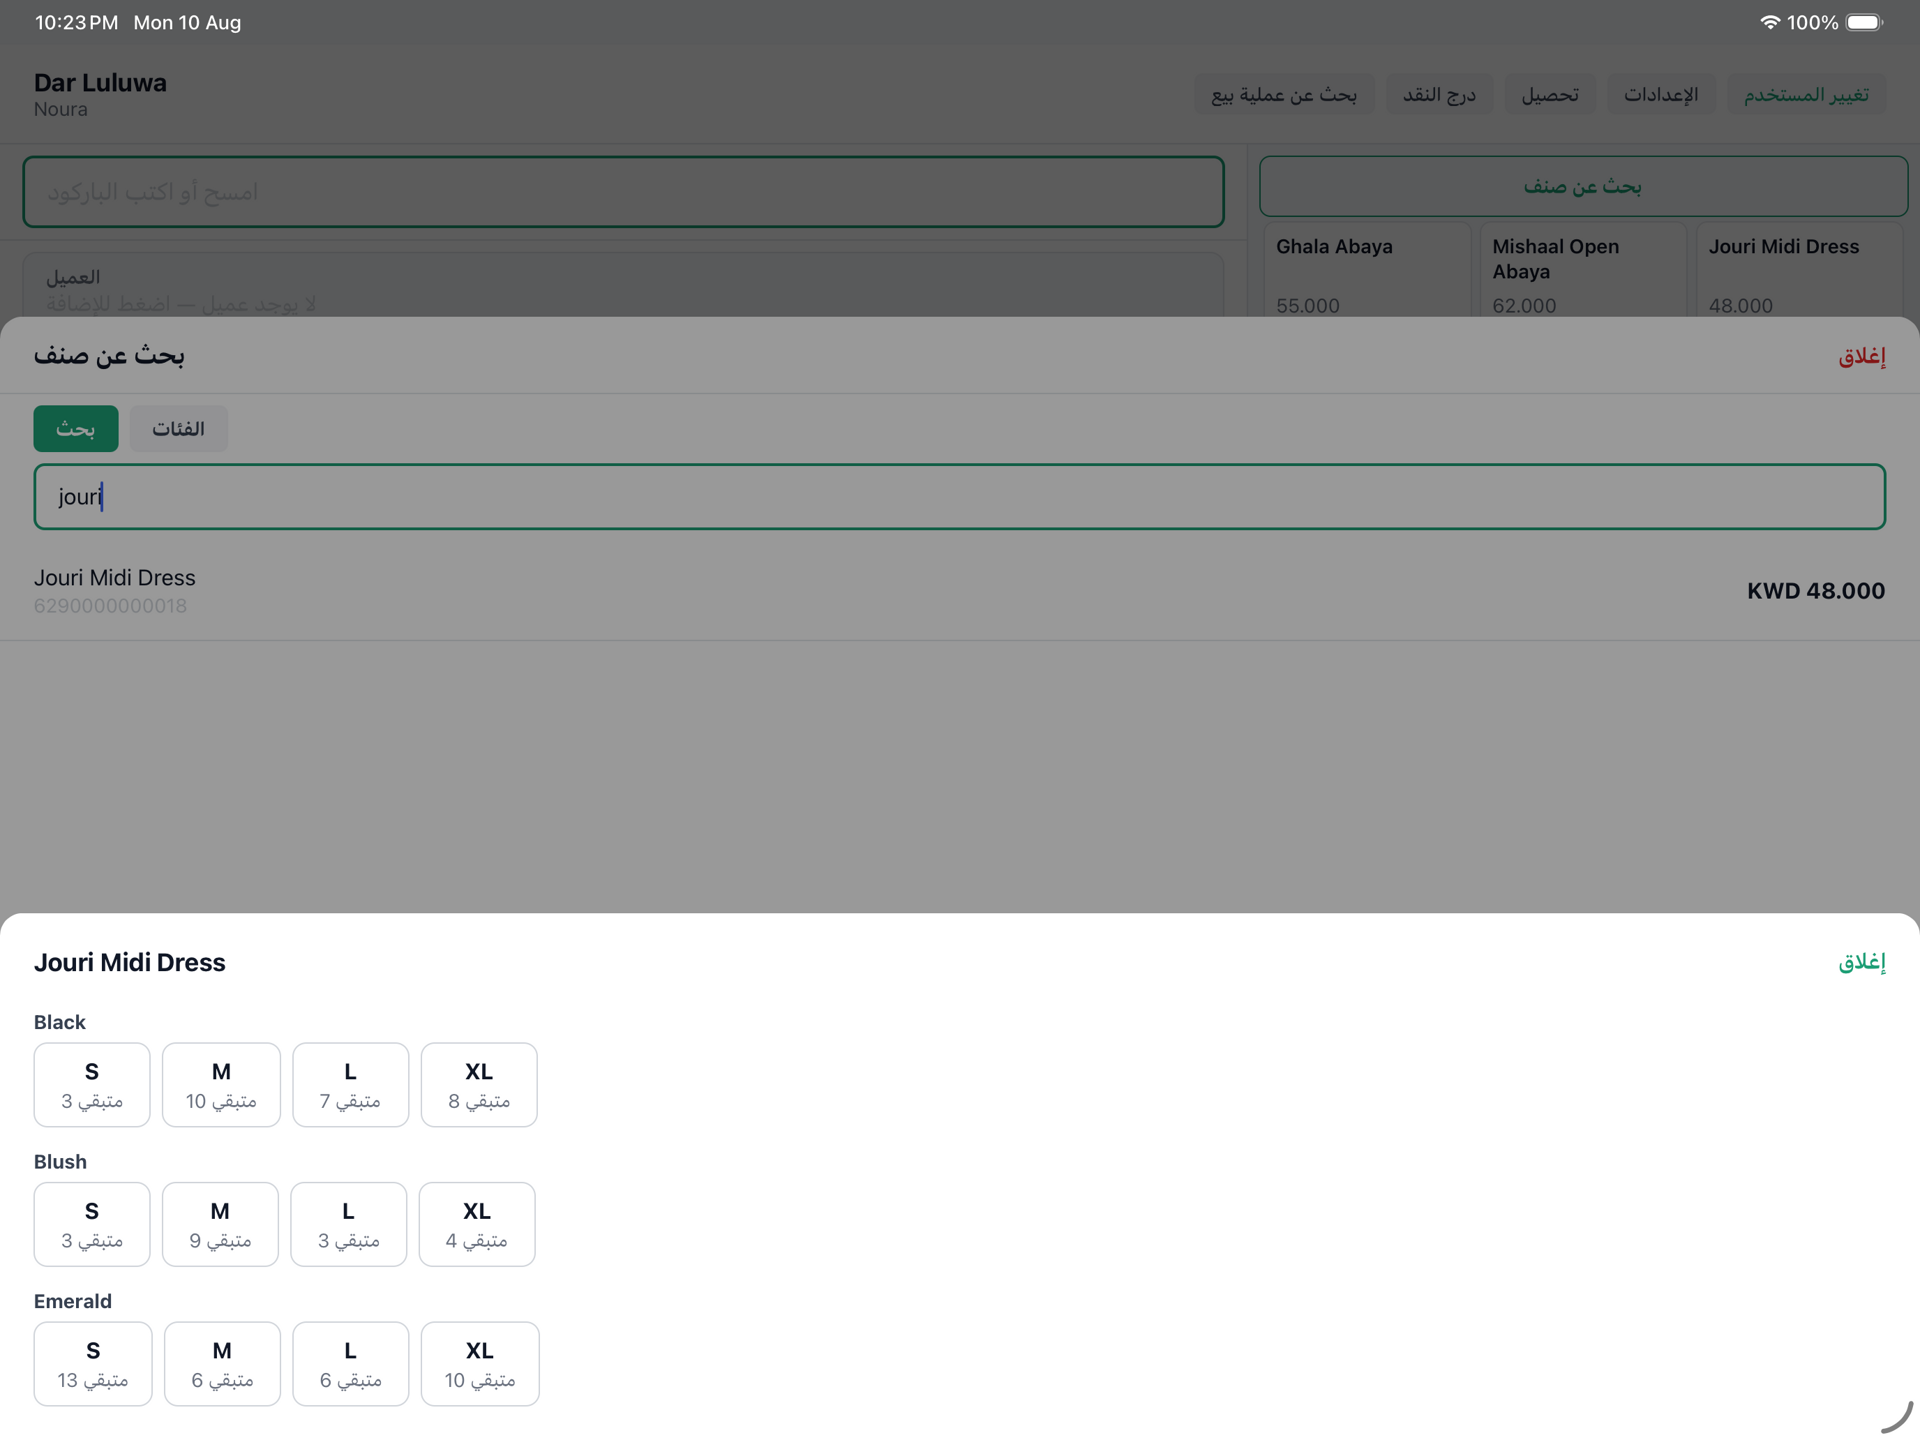The image size is (1920, 1440).
Task: Close the Jouri Midi Dress variant sheet
Action: click(1861, 962)
